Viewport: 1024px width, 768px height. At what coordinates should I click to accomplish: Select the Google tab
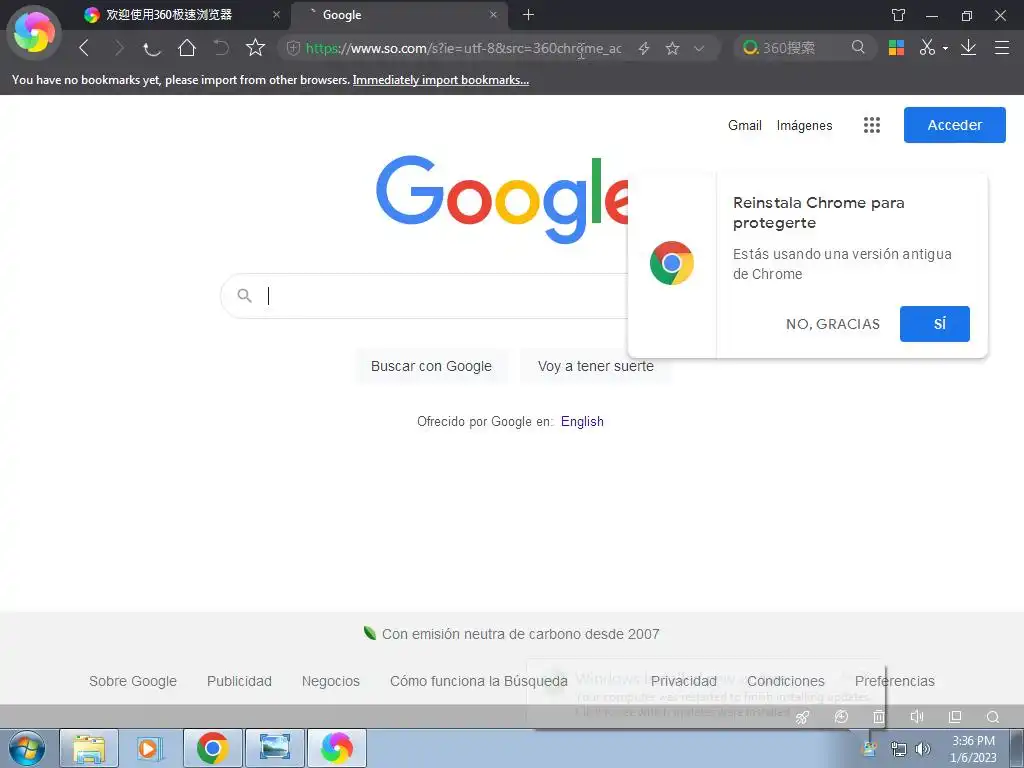point(398,15)
